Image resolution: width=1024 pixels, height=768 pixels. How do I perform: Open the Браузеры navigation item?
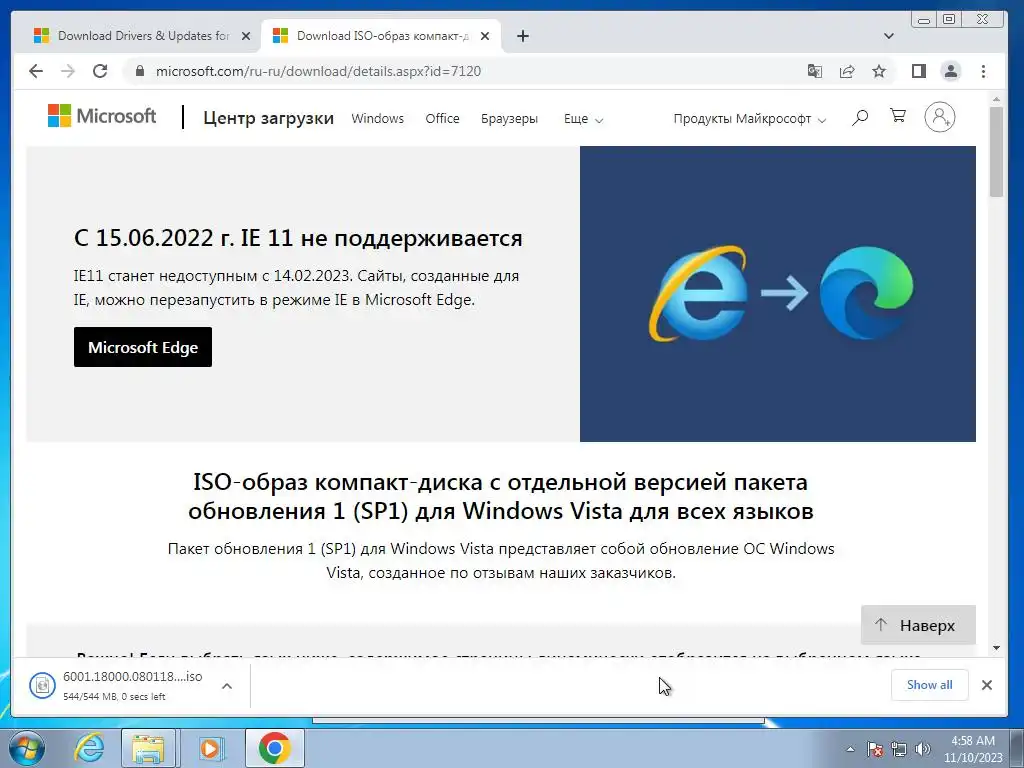tap(509, 118)
